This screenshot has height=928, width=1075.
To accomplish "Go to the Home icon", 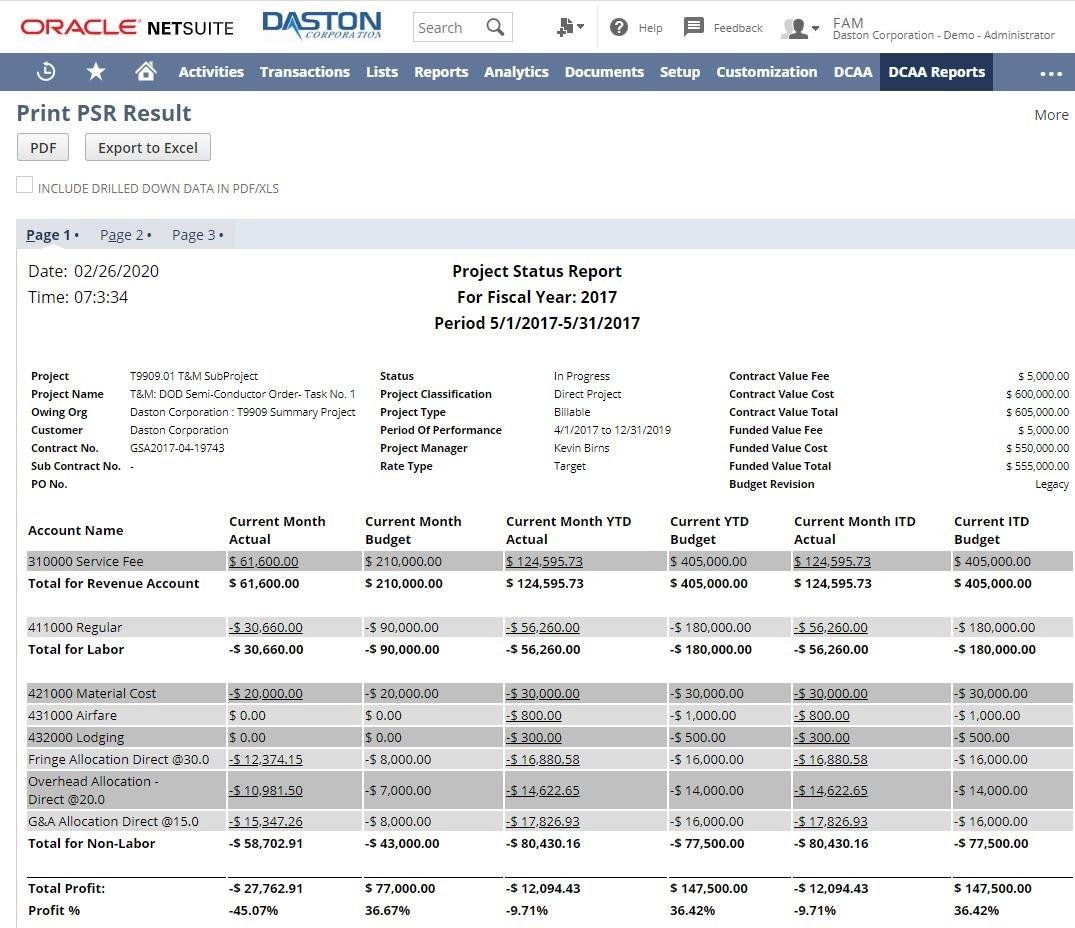I will pyautogui.click(x=145, y=71).
